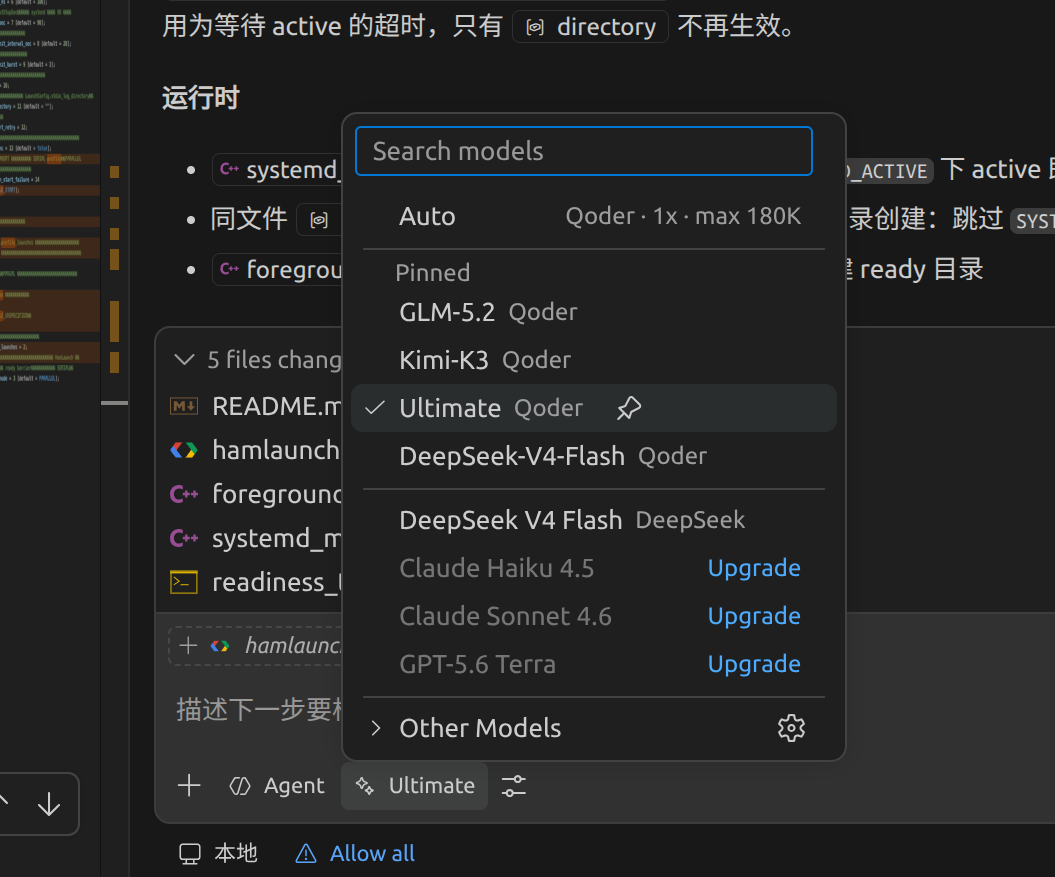Choose the DeepSeek-V4-Flash Qoder model
Viewport: 1055px width, 877px height.
[593, 456]
